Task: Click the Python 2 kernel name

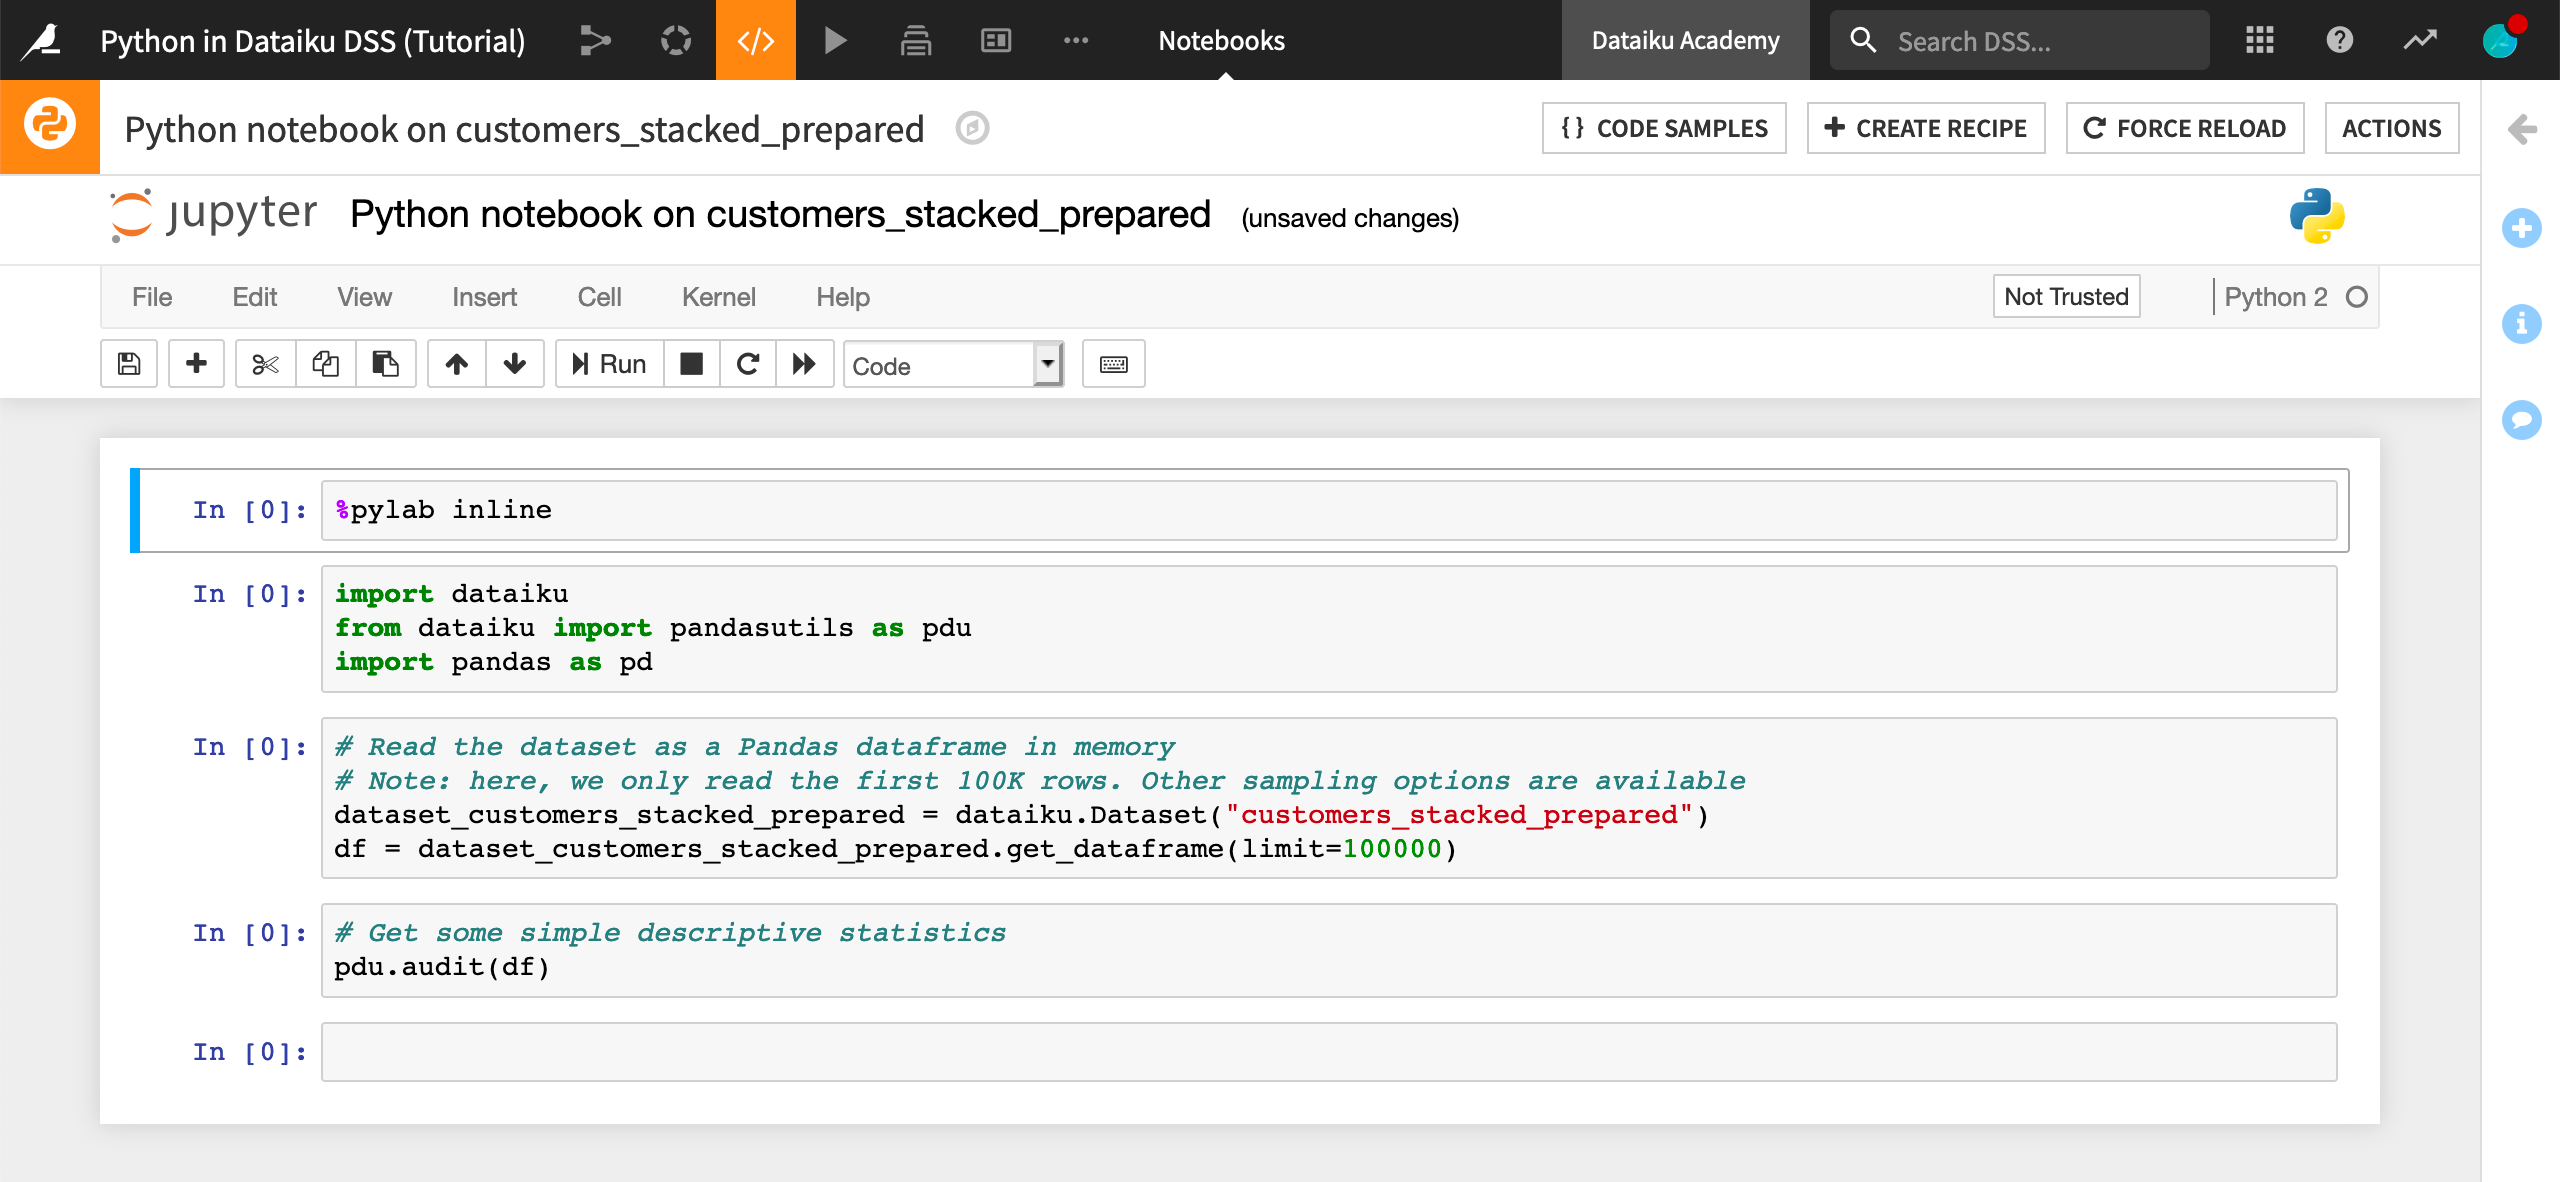Action: [x=2276, y=297]
